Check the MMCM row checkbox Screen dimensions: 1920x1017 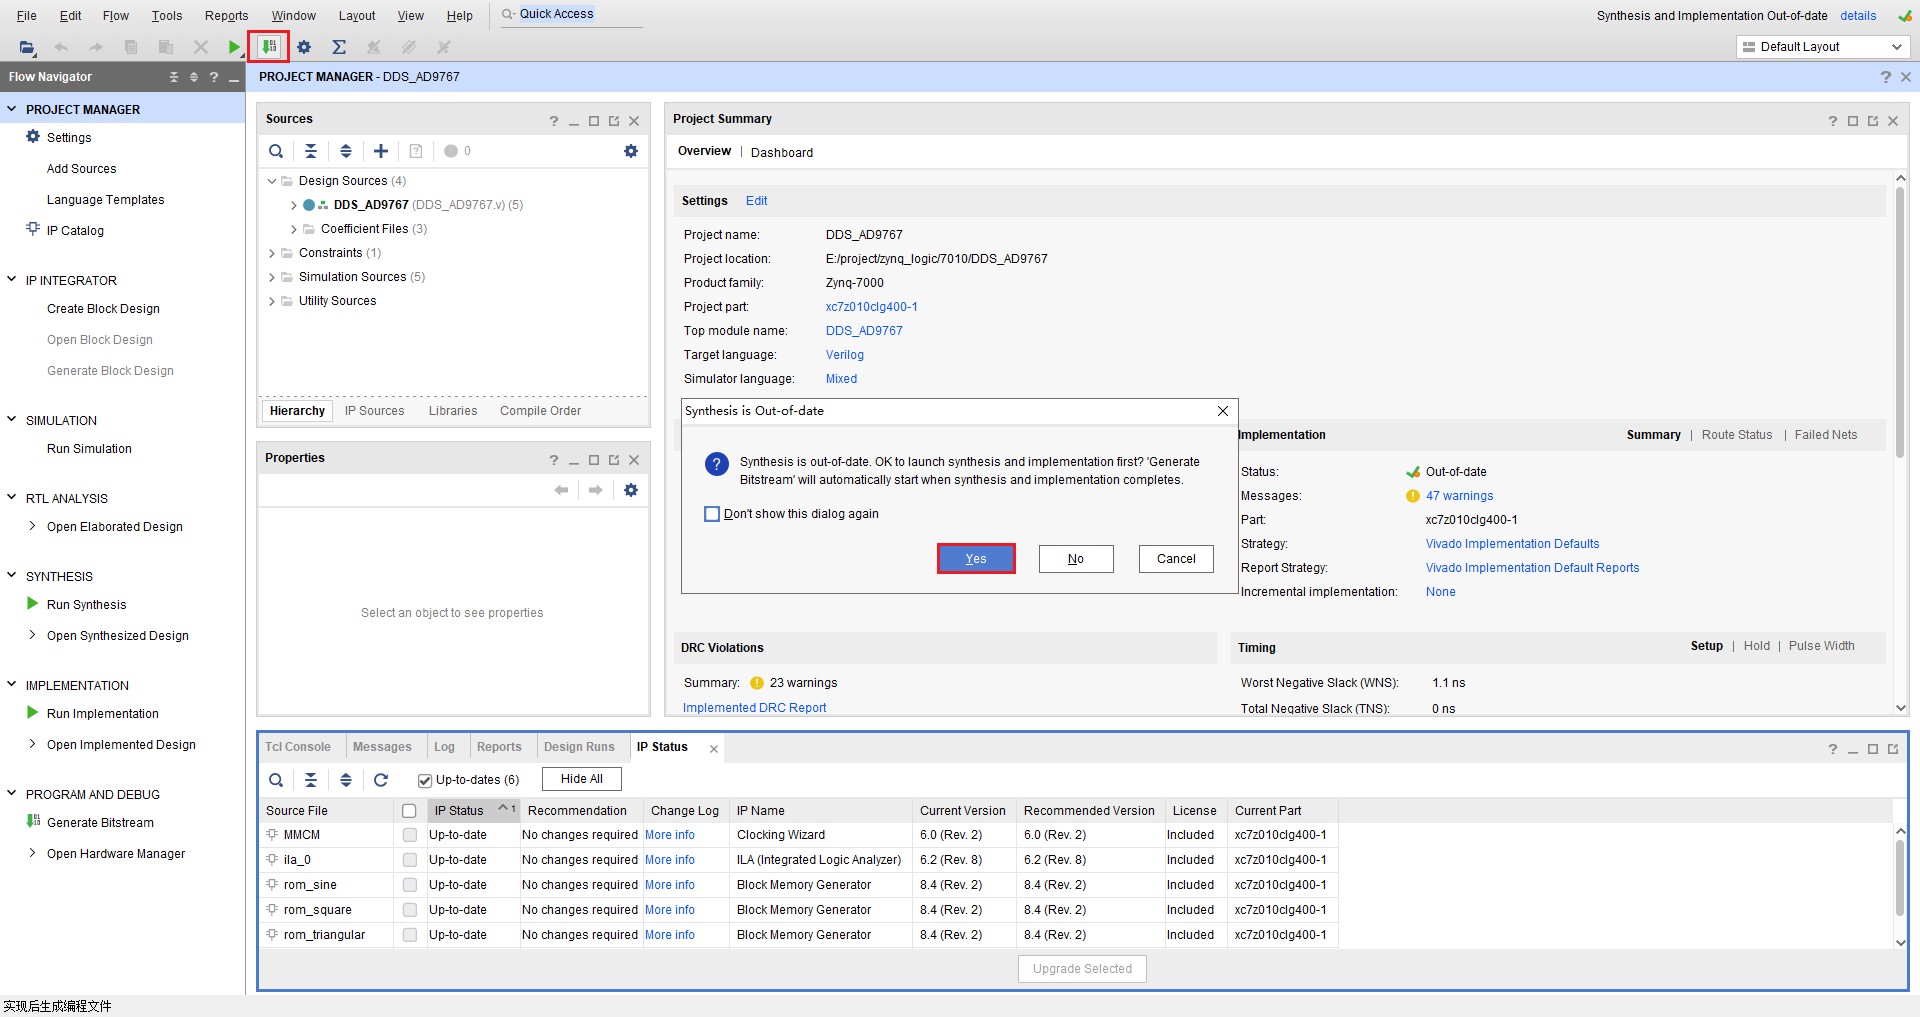click(x=410, y=835)
